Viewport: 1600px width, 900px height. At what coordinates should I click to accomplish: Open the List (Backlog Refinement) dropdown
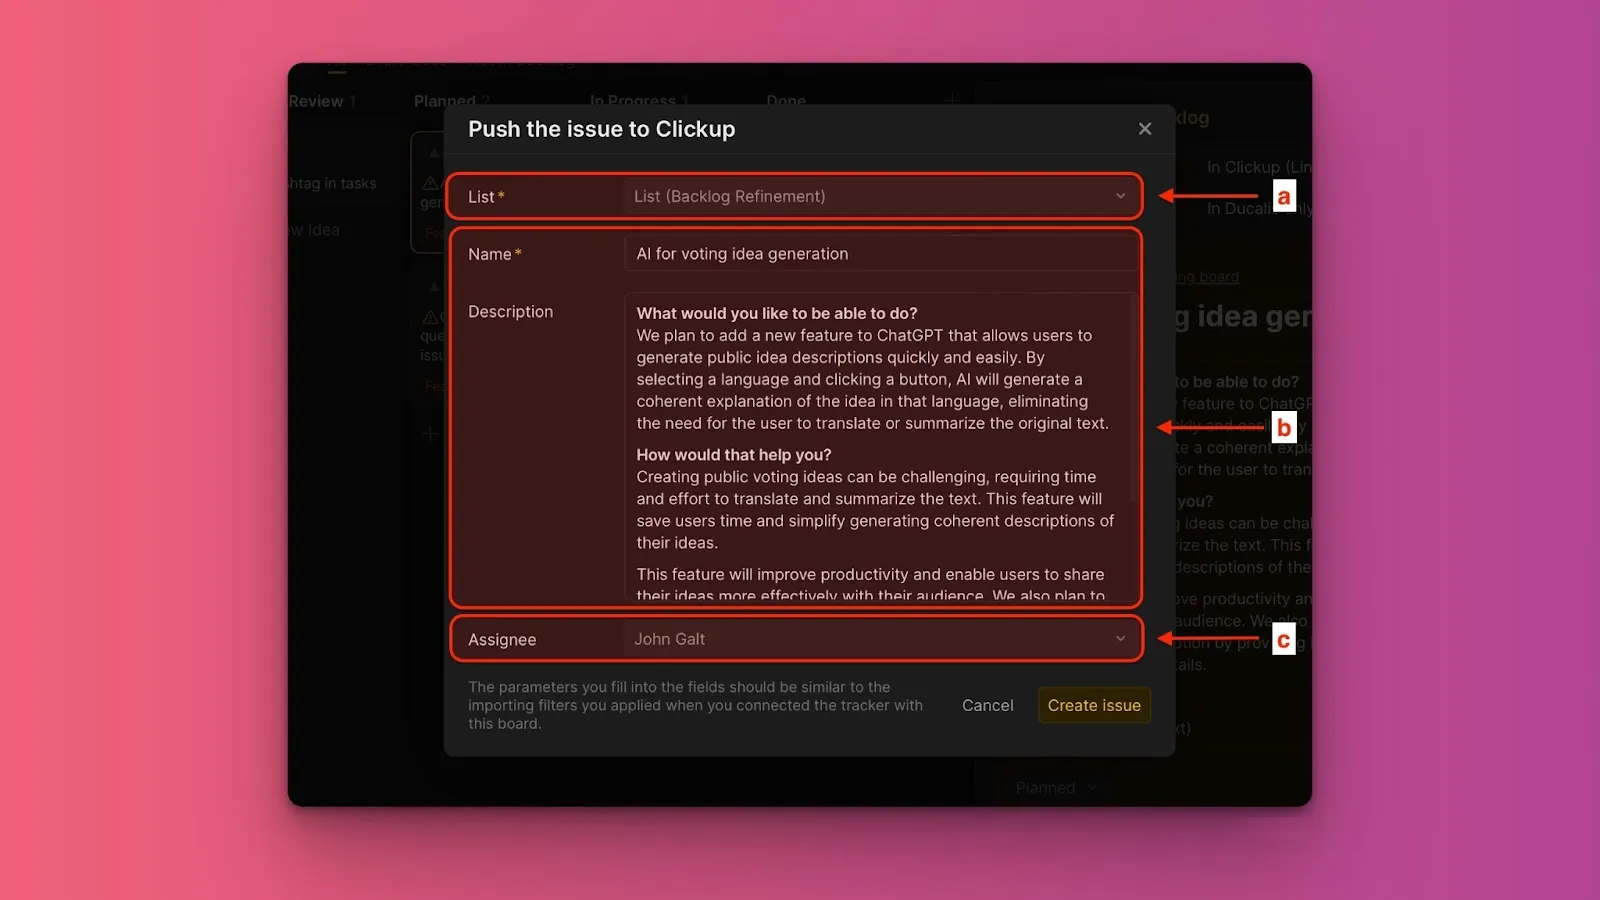point(878,196)
